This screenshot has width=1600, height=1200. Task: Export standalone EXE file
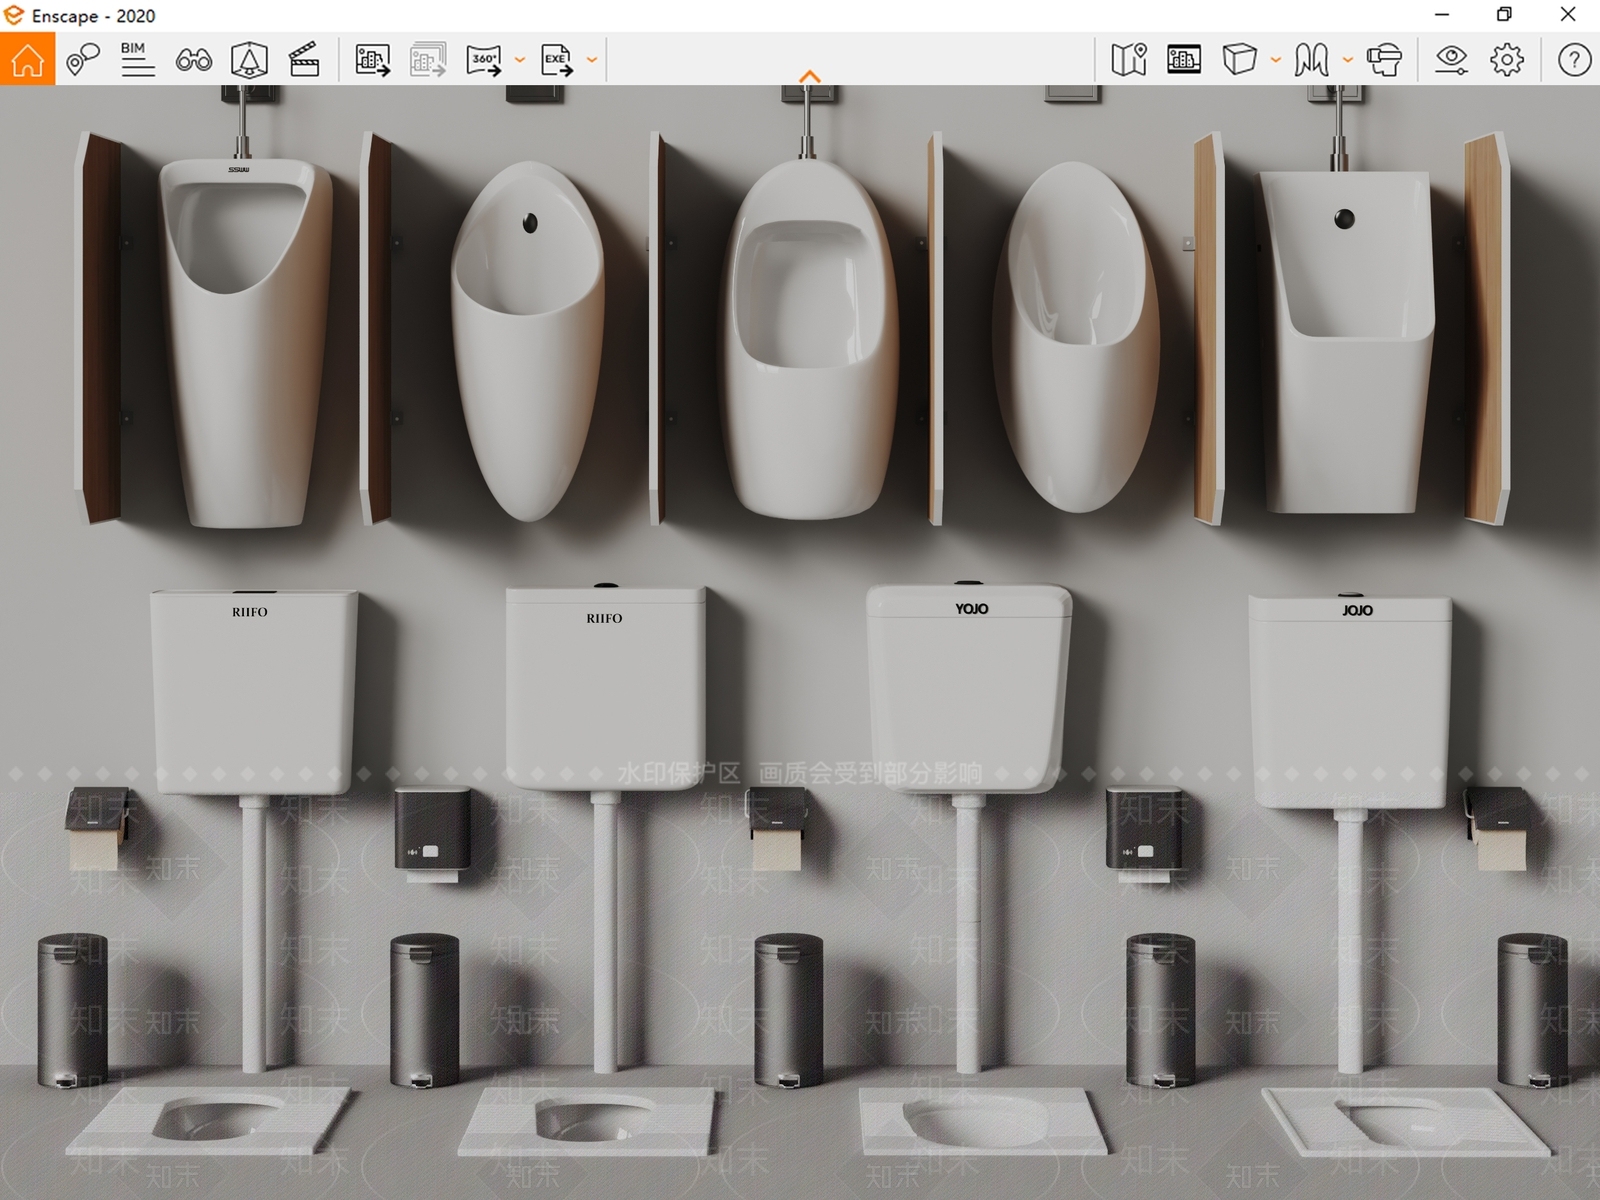[557, 59]
